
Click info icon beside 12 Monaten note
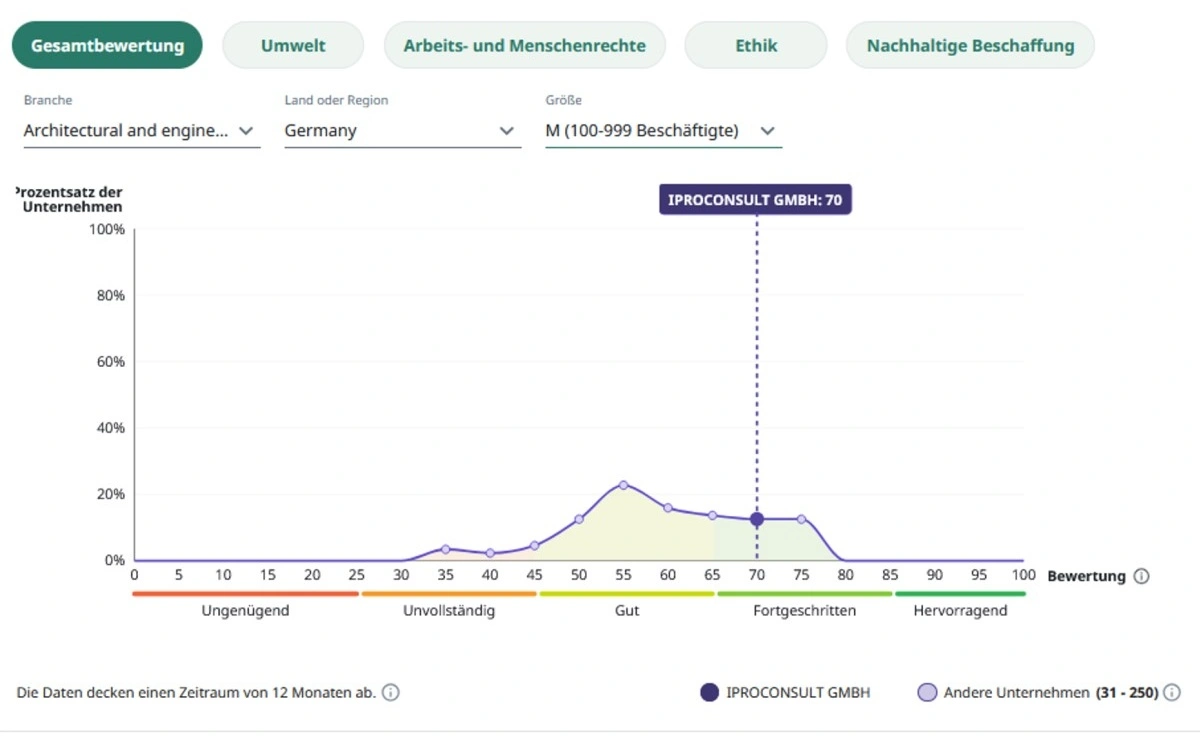[391, 693]
